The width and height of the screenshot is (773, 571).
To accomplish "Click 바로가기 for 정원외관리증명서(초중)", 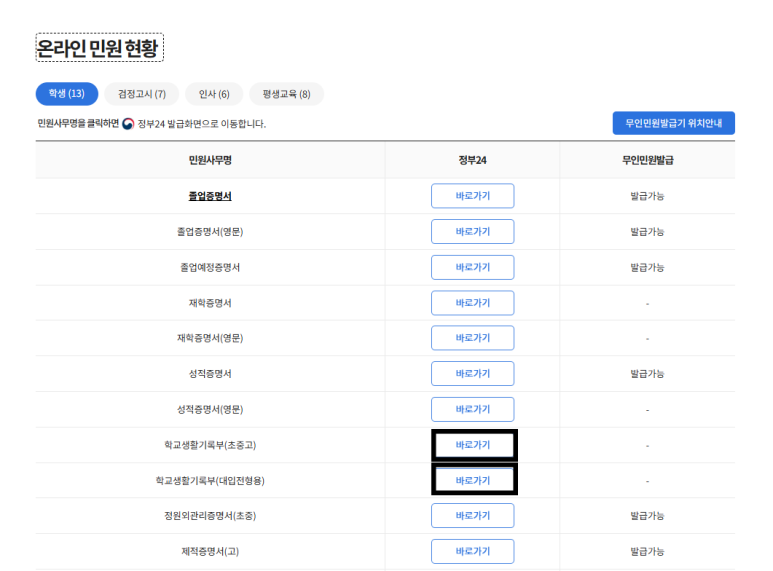I will coord(472,515).
